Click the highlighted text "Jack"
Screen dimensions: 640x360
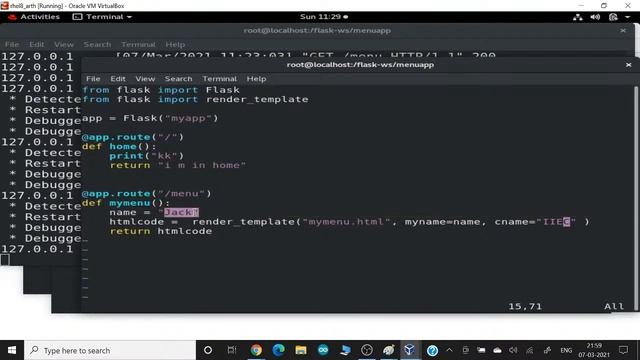181,212
